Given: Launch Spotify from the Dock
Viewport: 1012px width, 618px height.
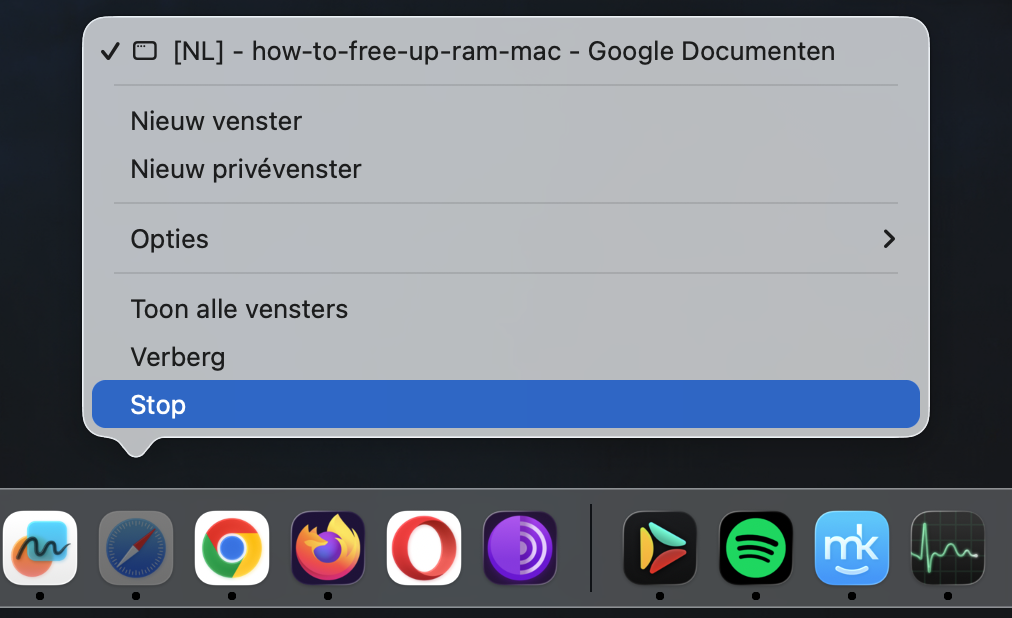Looking at the screenshot, I should pos(755,548).
